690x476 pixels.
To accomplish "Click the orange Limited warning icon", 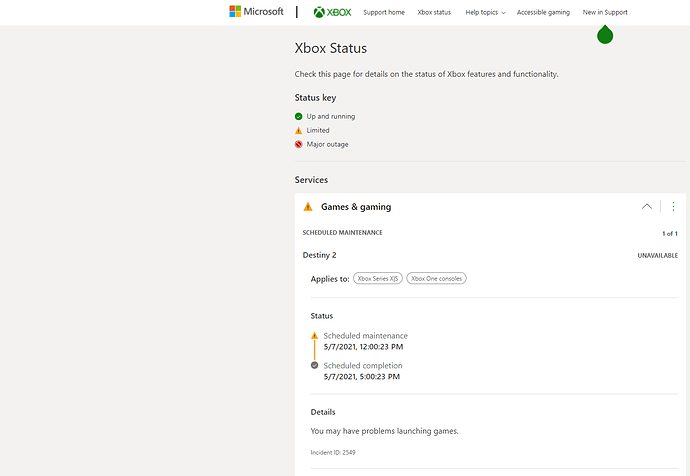I will click(299, 130).
